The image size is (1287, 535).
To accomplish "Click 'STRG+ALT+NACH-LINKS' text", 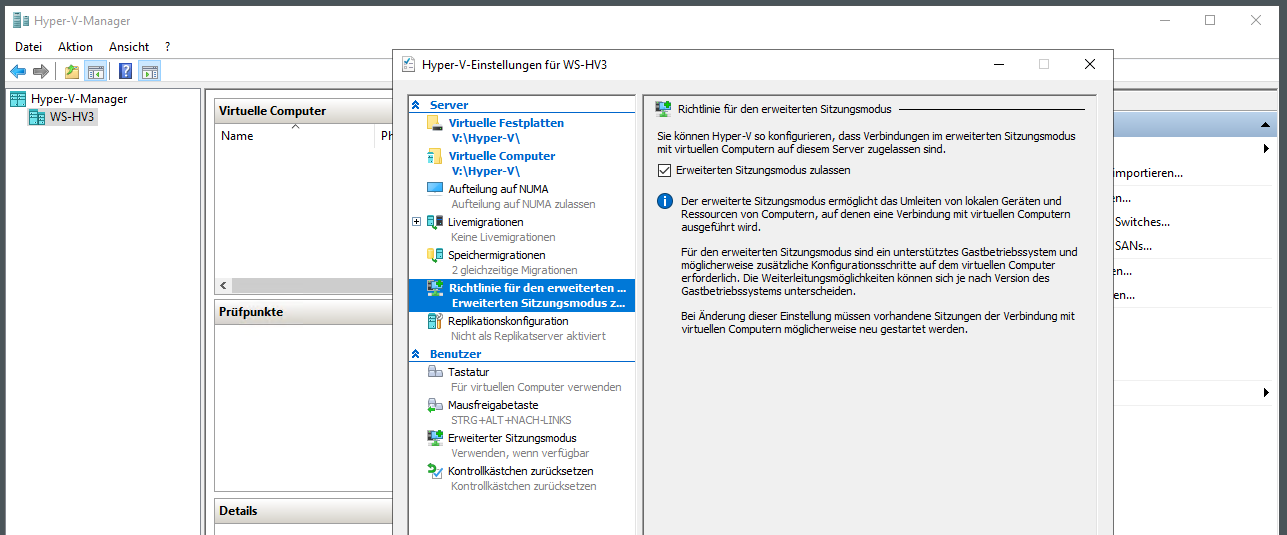I will (511, 420).
